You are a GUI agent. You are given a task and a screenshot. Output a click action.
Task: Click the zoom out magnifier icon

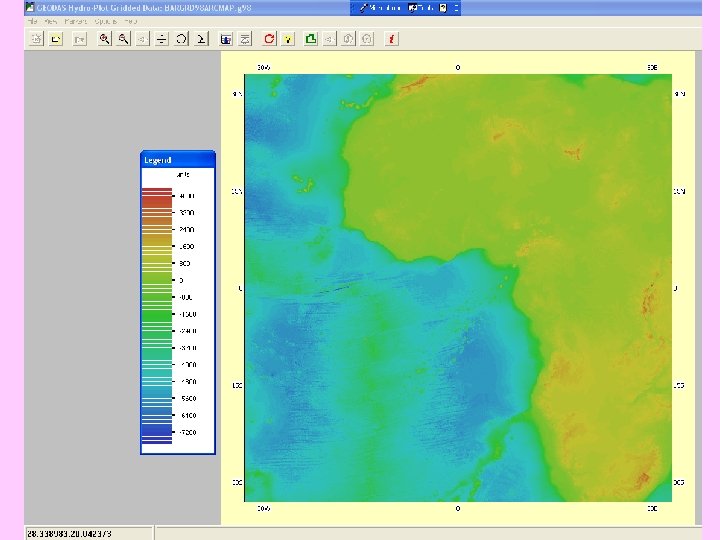pos(123,39)
